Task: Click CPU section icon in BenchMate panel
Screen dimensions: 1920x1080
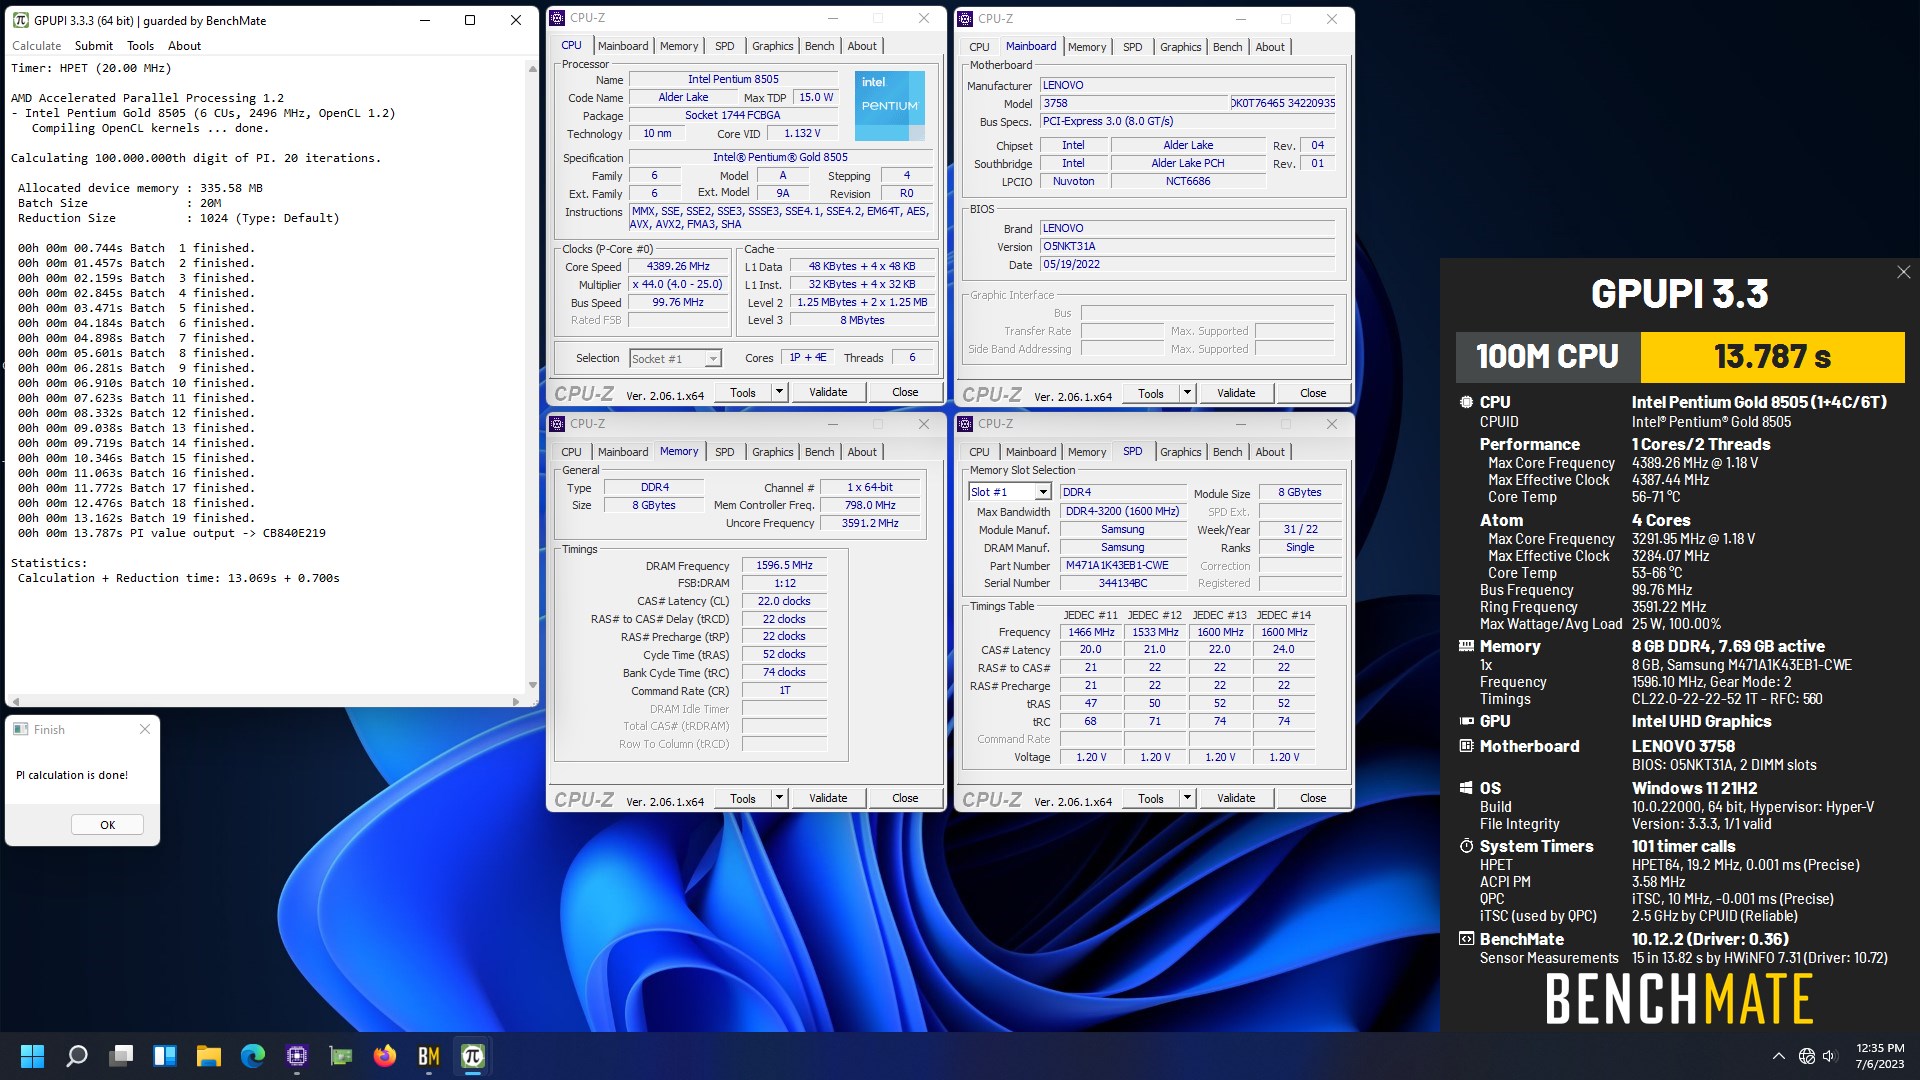Action: (x=1466, y=402)
